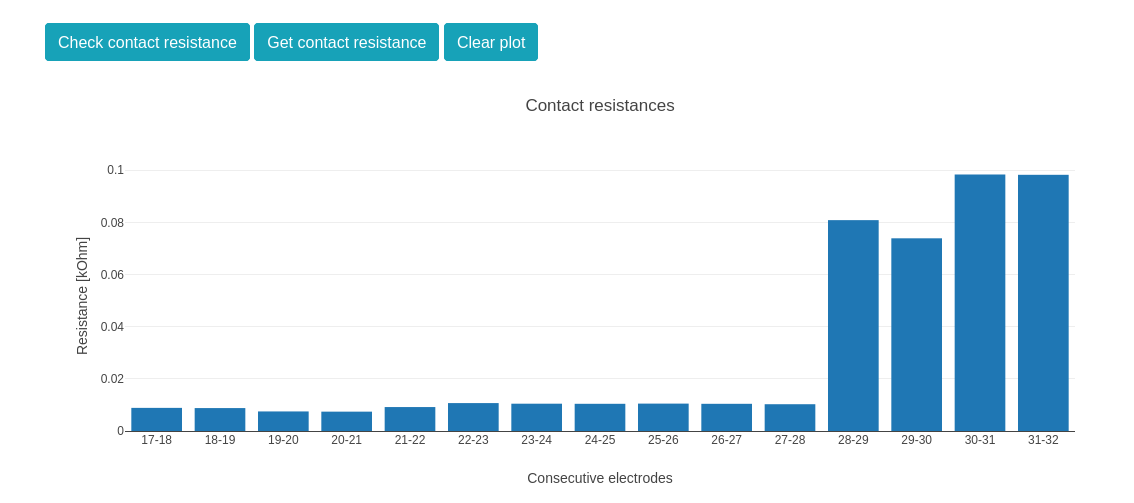Select the 23-24 resistance bar
This screenshot has width=1134, height=503.
coord(536,418)
